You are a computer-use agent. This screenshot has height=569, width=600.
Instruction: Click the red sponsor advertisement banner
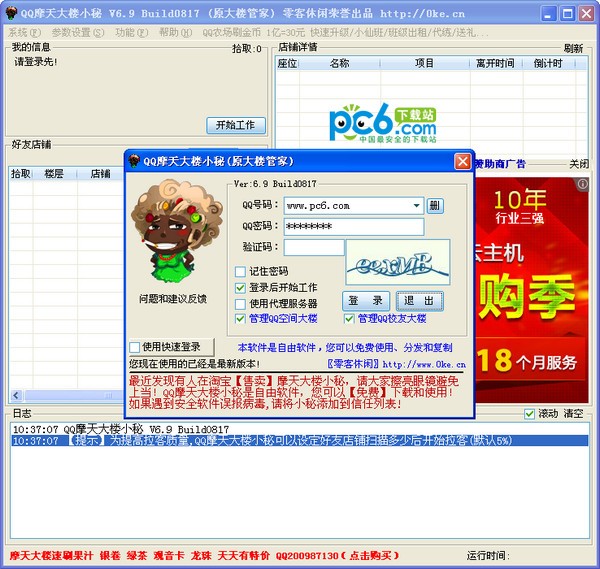pyautogui.click(x=532, y=290)
